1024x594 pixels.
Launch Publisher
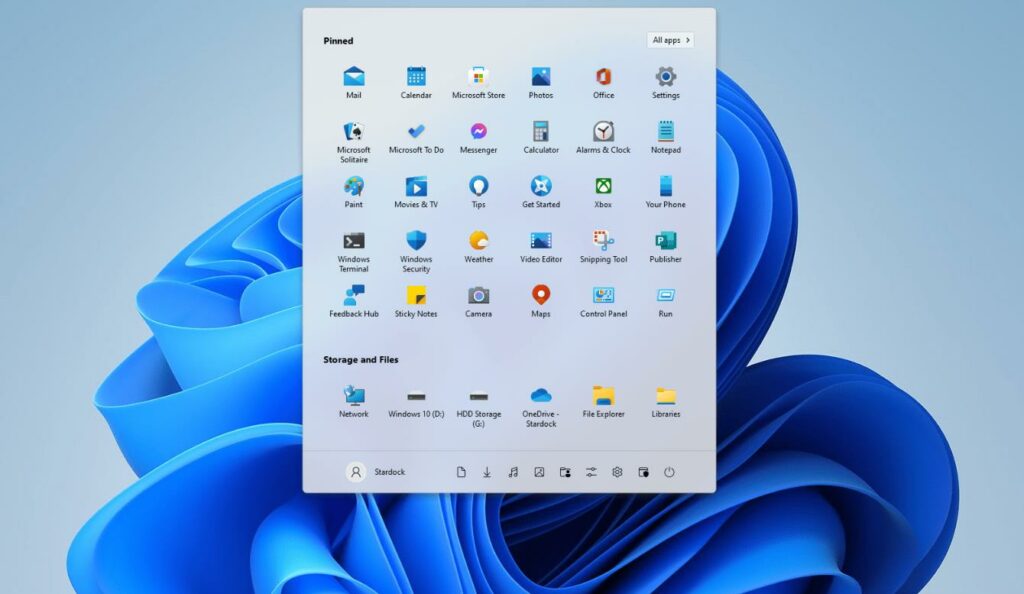click(x=665, y=247)
